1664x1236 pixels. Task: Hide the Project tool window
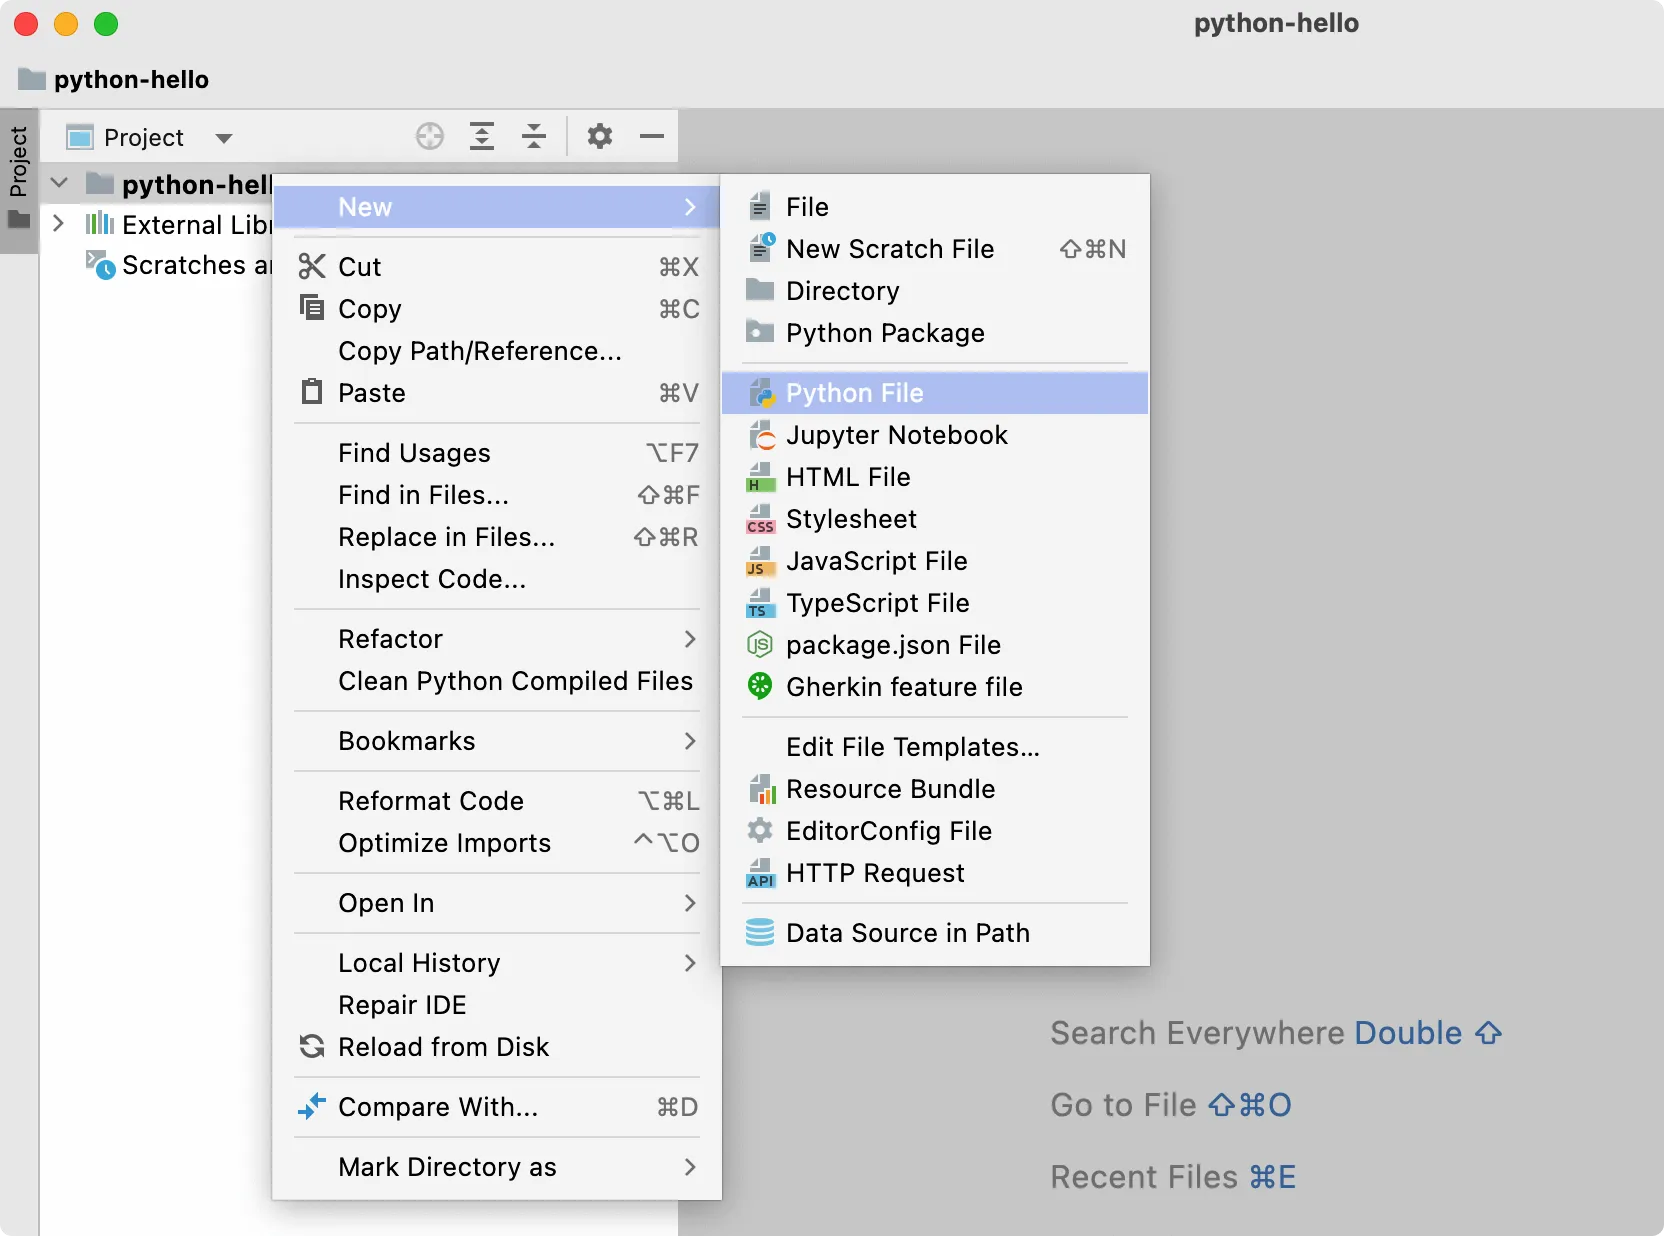click(x=651, y=136)
